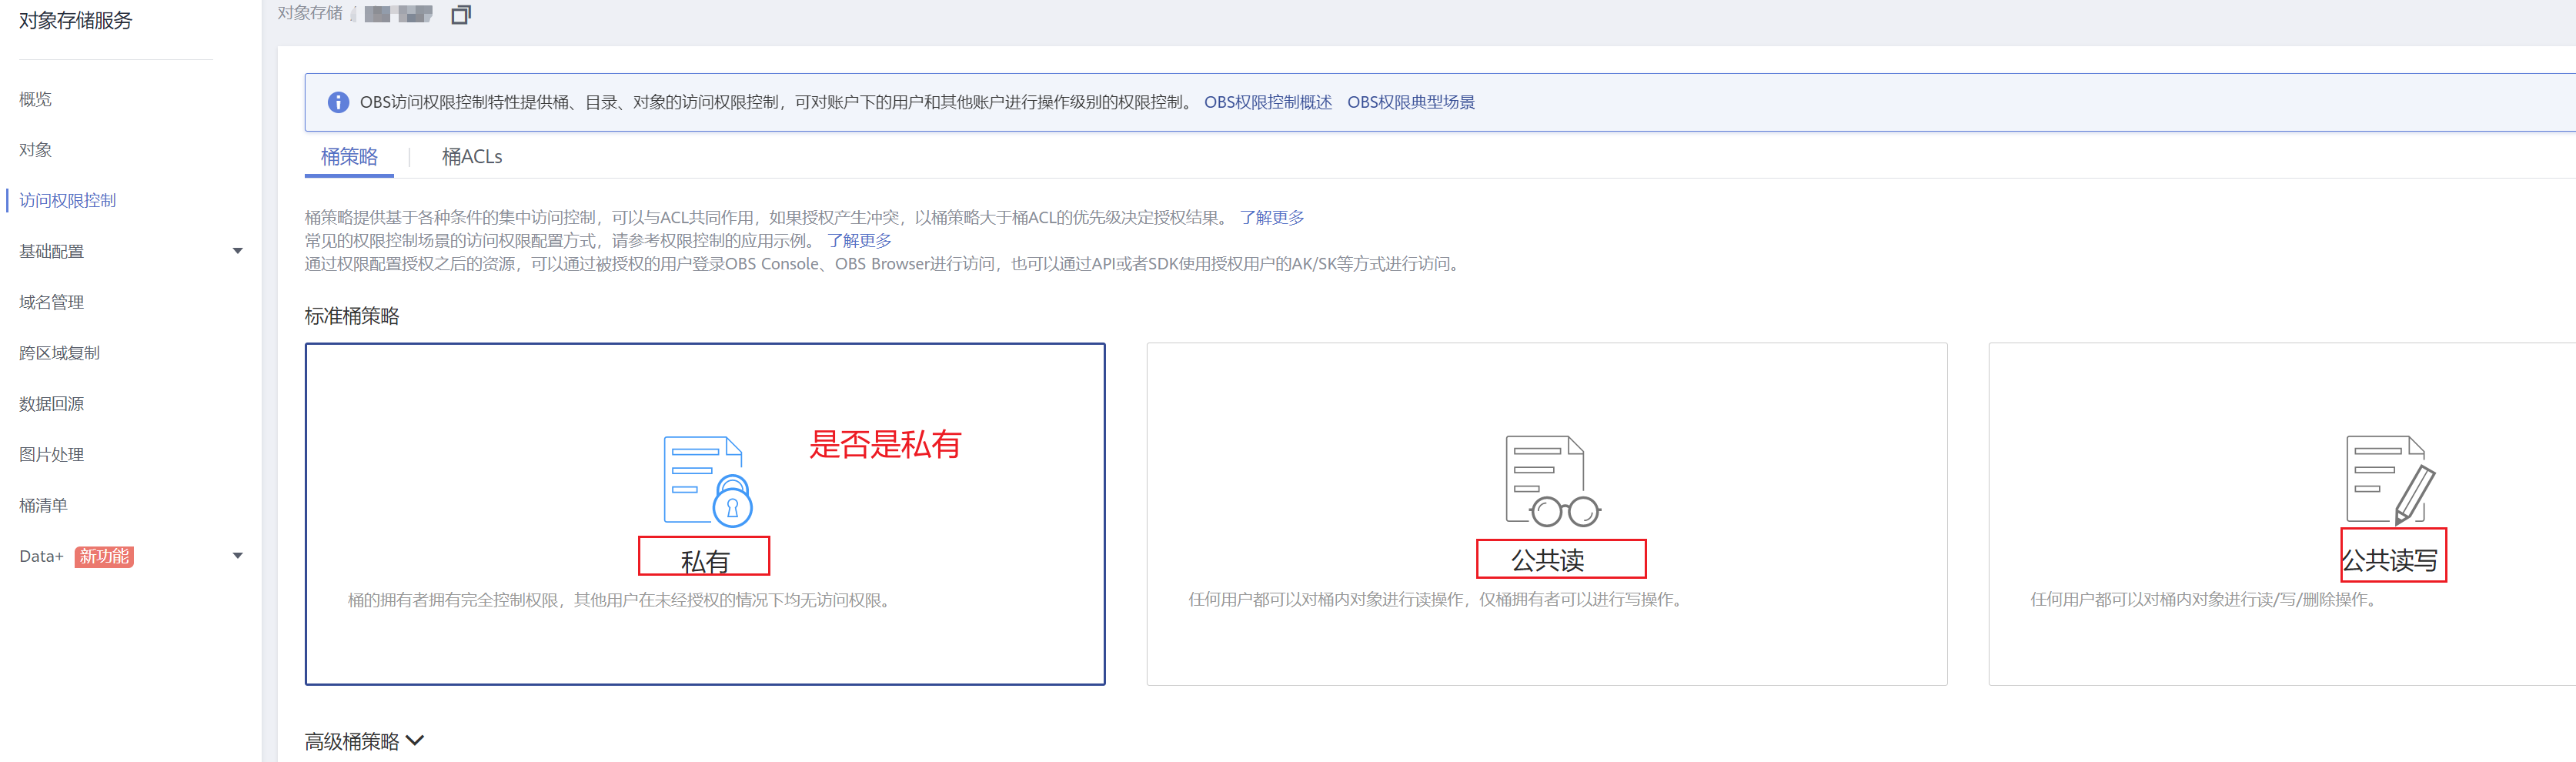Expand the Data+ sidebar menu arrow
Viewport: 2576px width, 762px height.
click(237, 556)
